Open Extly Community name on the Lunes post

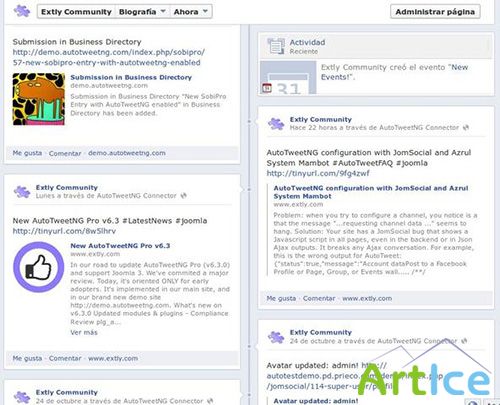(67, 187)
